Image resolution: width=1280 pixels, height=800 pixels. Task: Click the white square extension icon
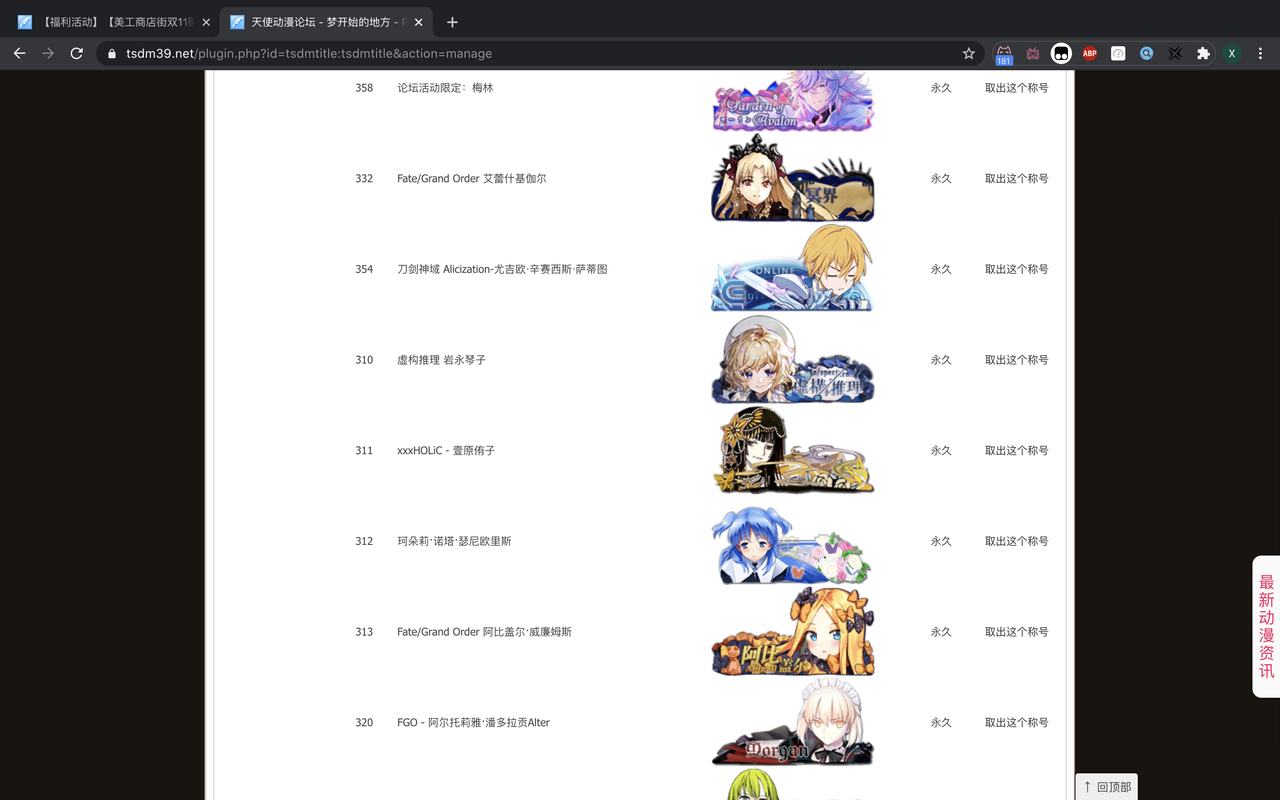(1118, 53)
